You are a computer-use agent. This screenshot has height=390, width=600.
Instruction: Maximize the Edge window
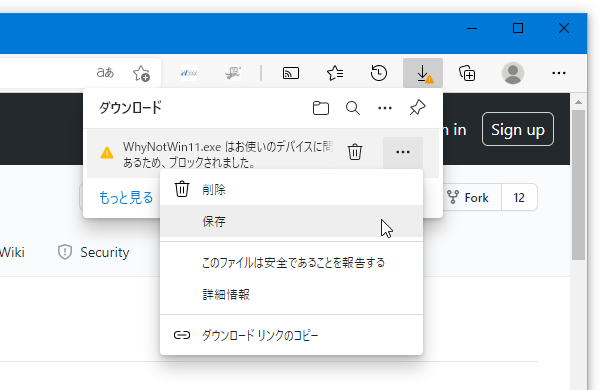(x=518, y=28)
